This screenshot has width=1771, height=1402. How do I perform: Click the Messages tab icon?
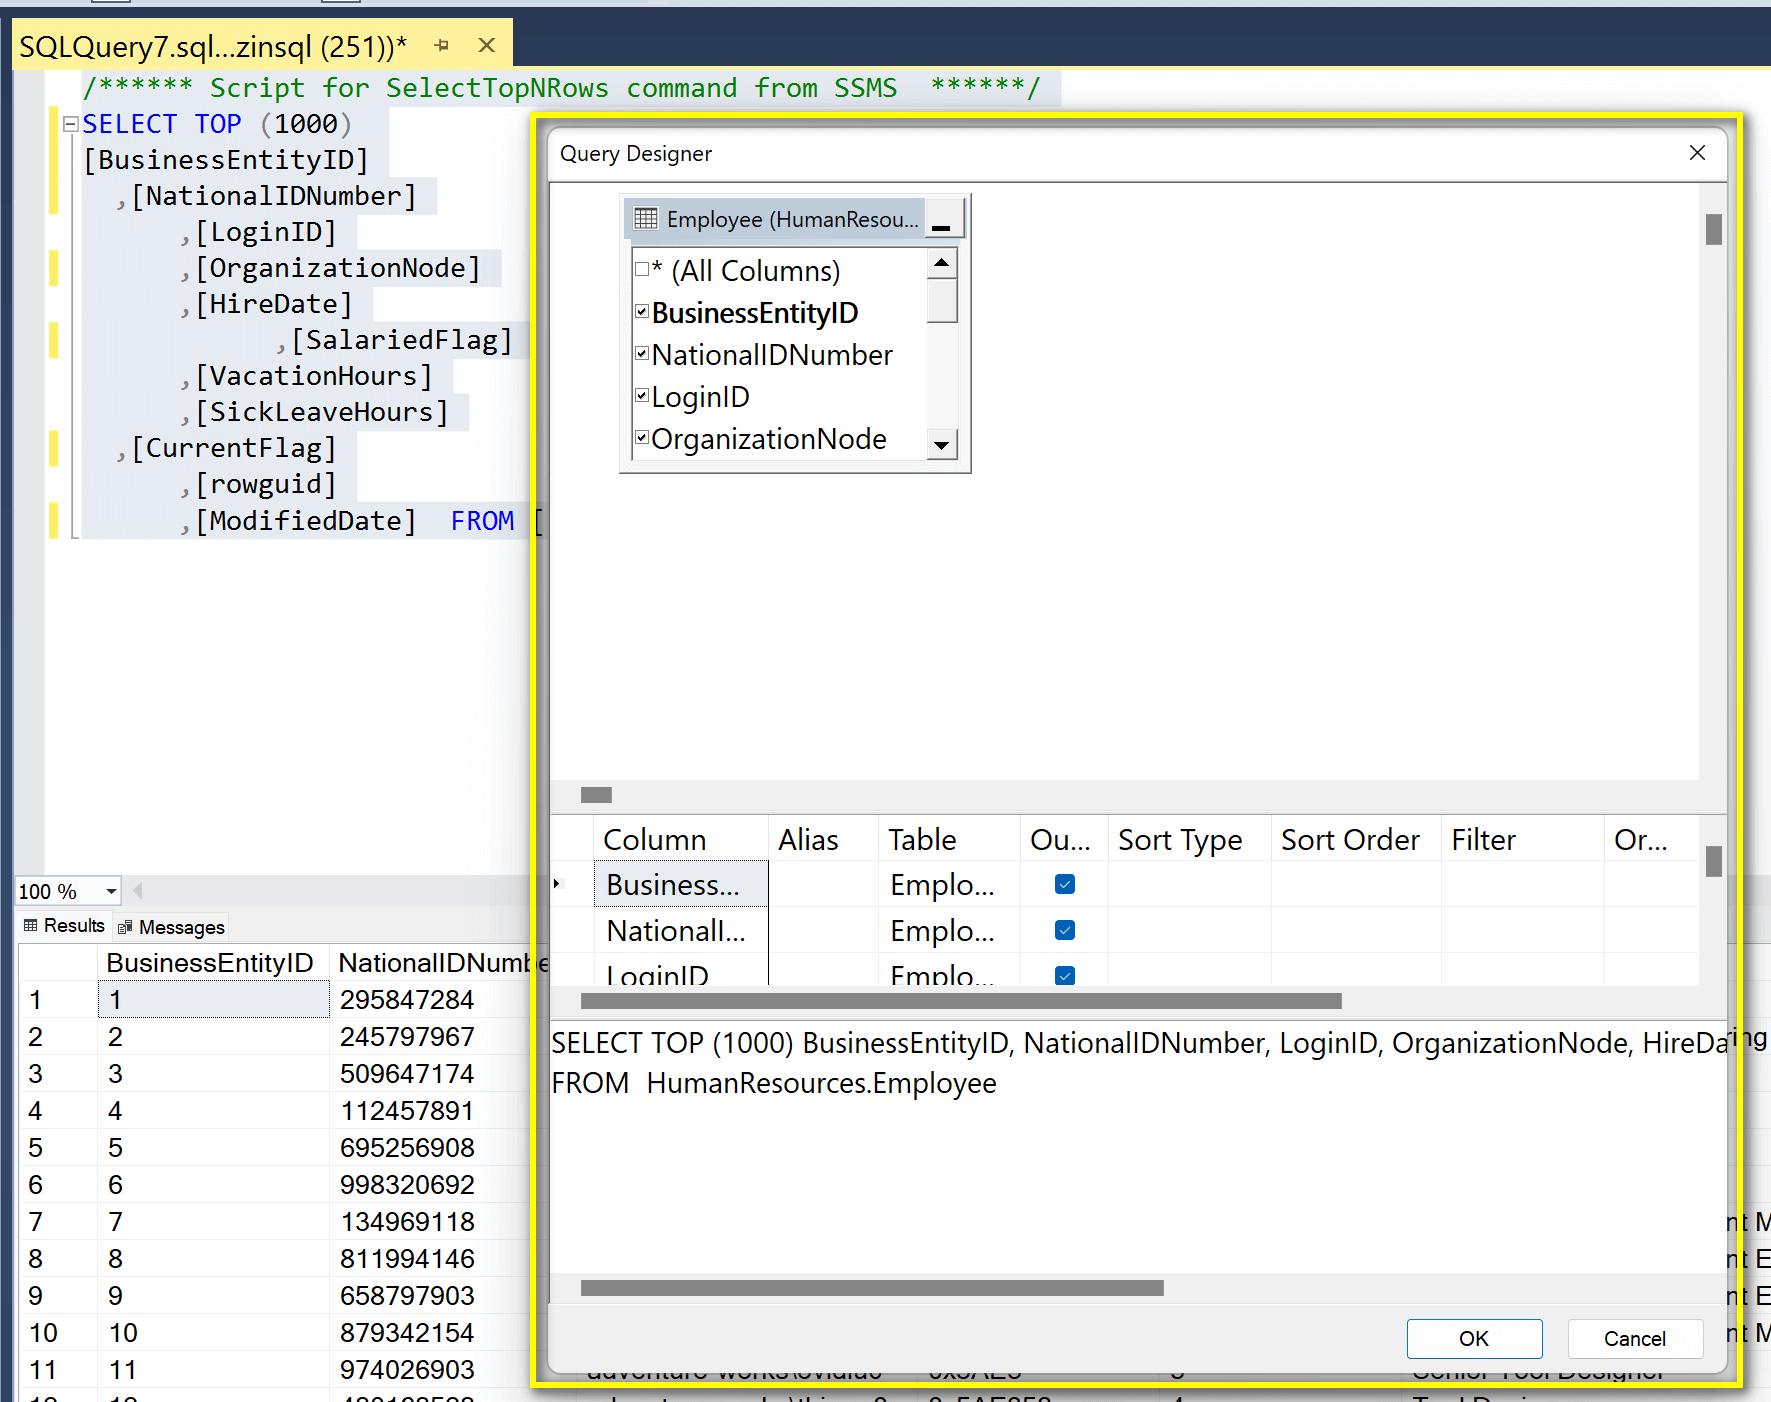[124, 927]
